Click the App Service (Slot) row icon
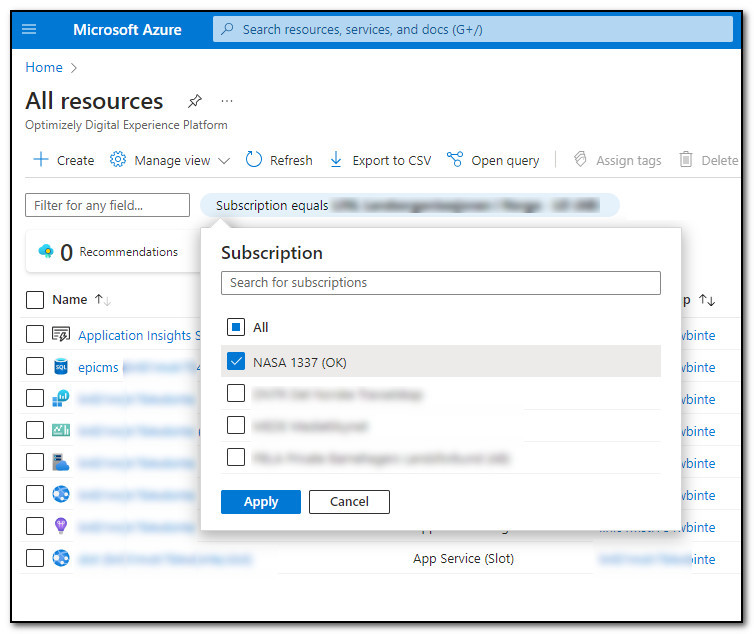This screenshot has height=634, width=754. point(61,558)
